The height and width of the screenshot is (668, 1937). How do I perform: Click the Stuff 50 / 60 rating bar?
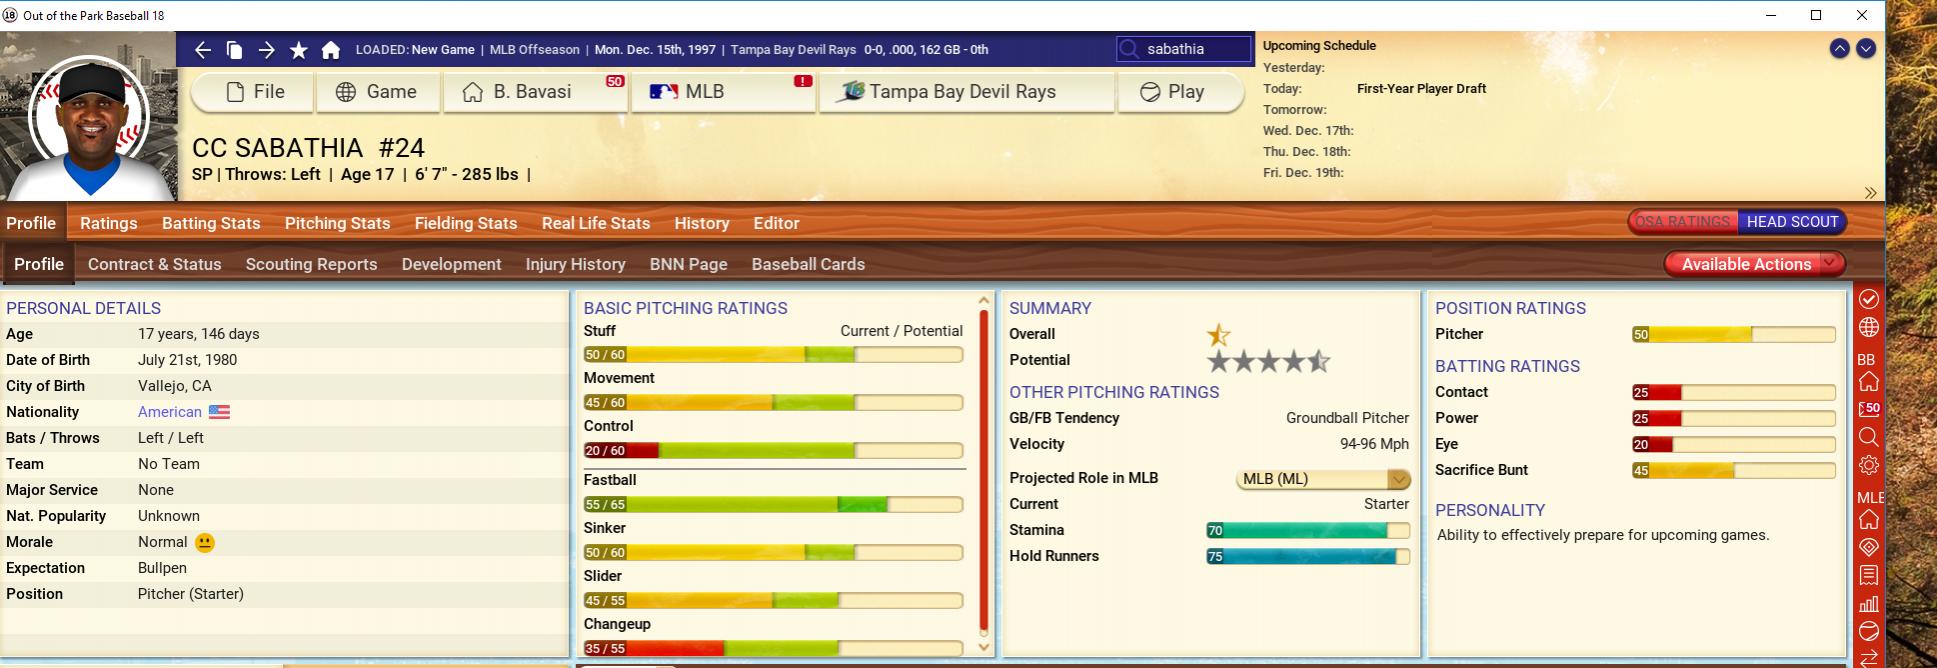[x=773, y=355]
